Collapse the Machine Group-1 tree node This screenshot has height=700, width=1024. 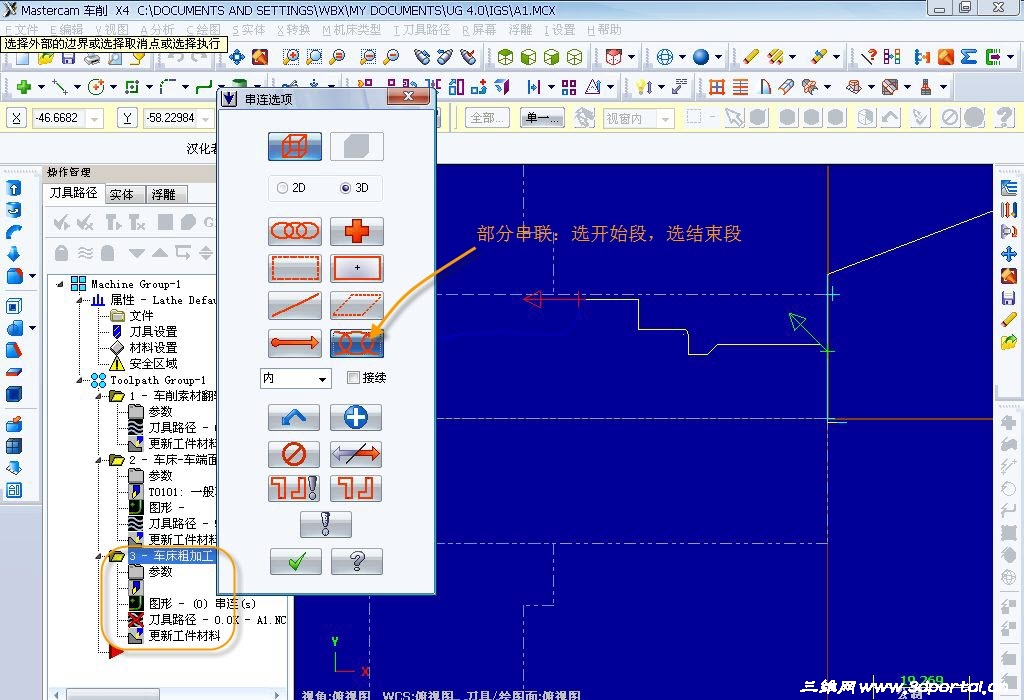coord(60,284)
